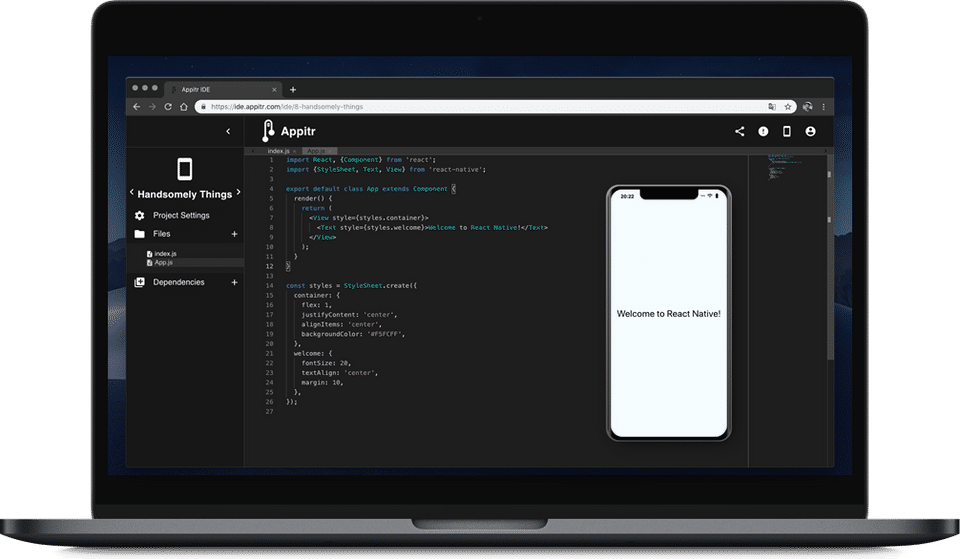Go forward in the browser
This screenshot has width=960, height=559.
coord(152,107)
